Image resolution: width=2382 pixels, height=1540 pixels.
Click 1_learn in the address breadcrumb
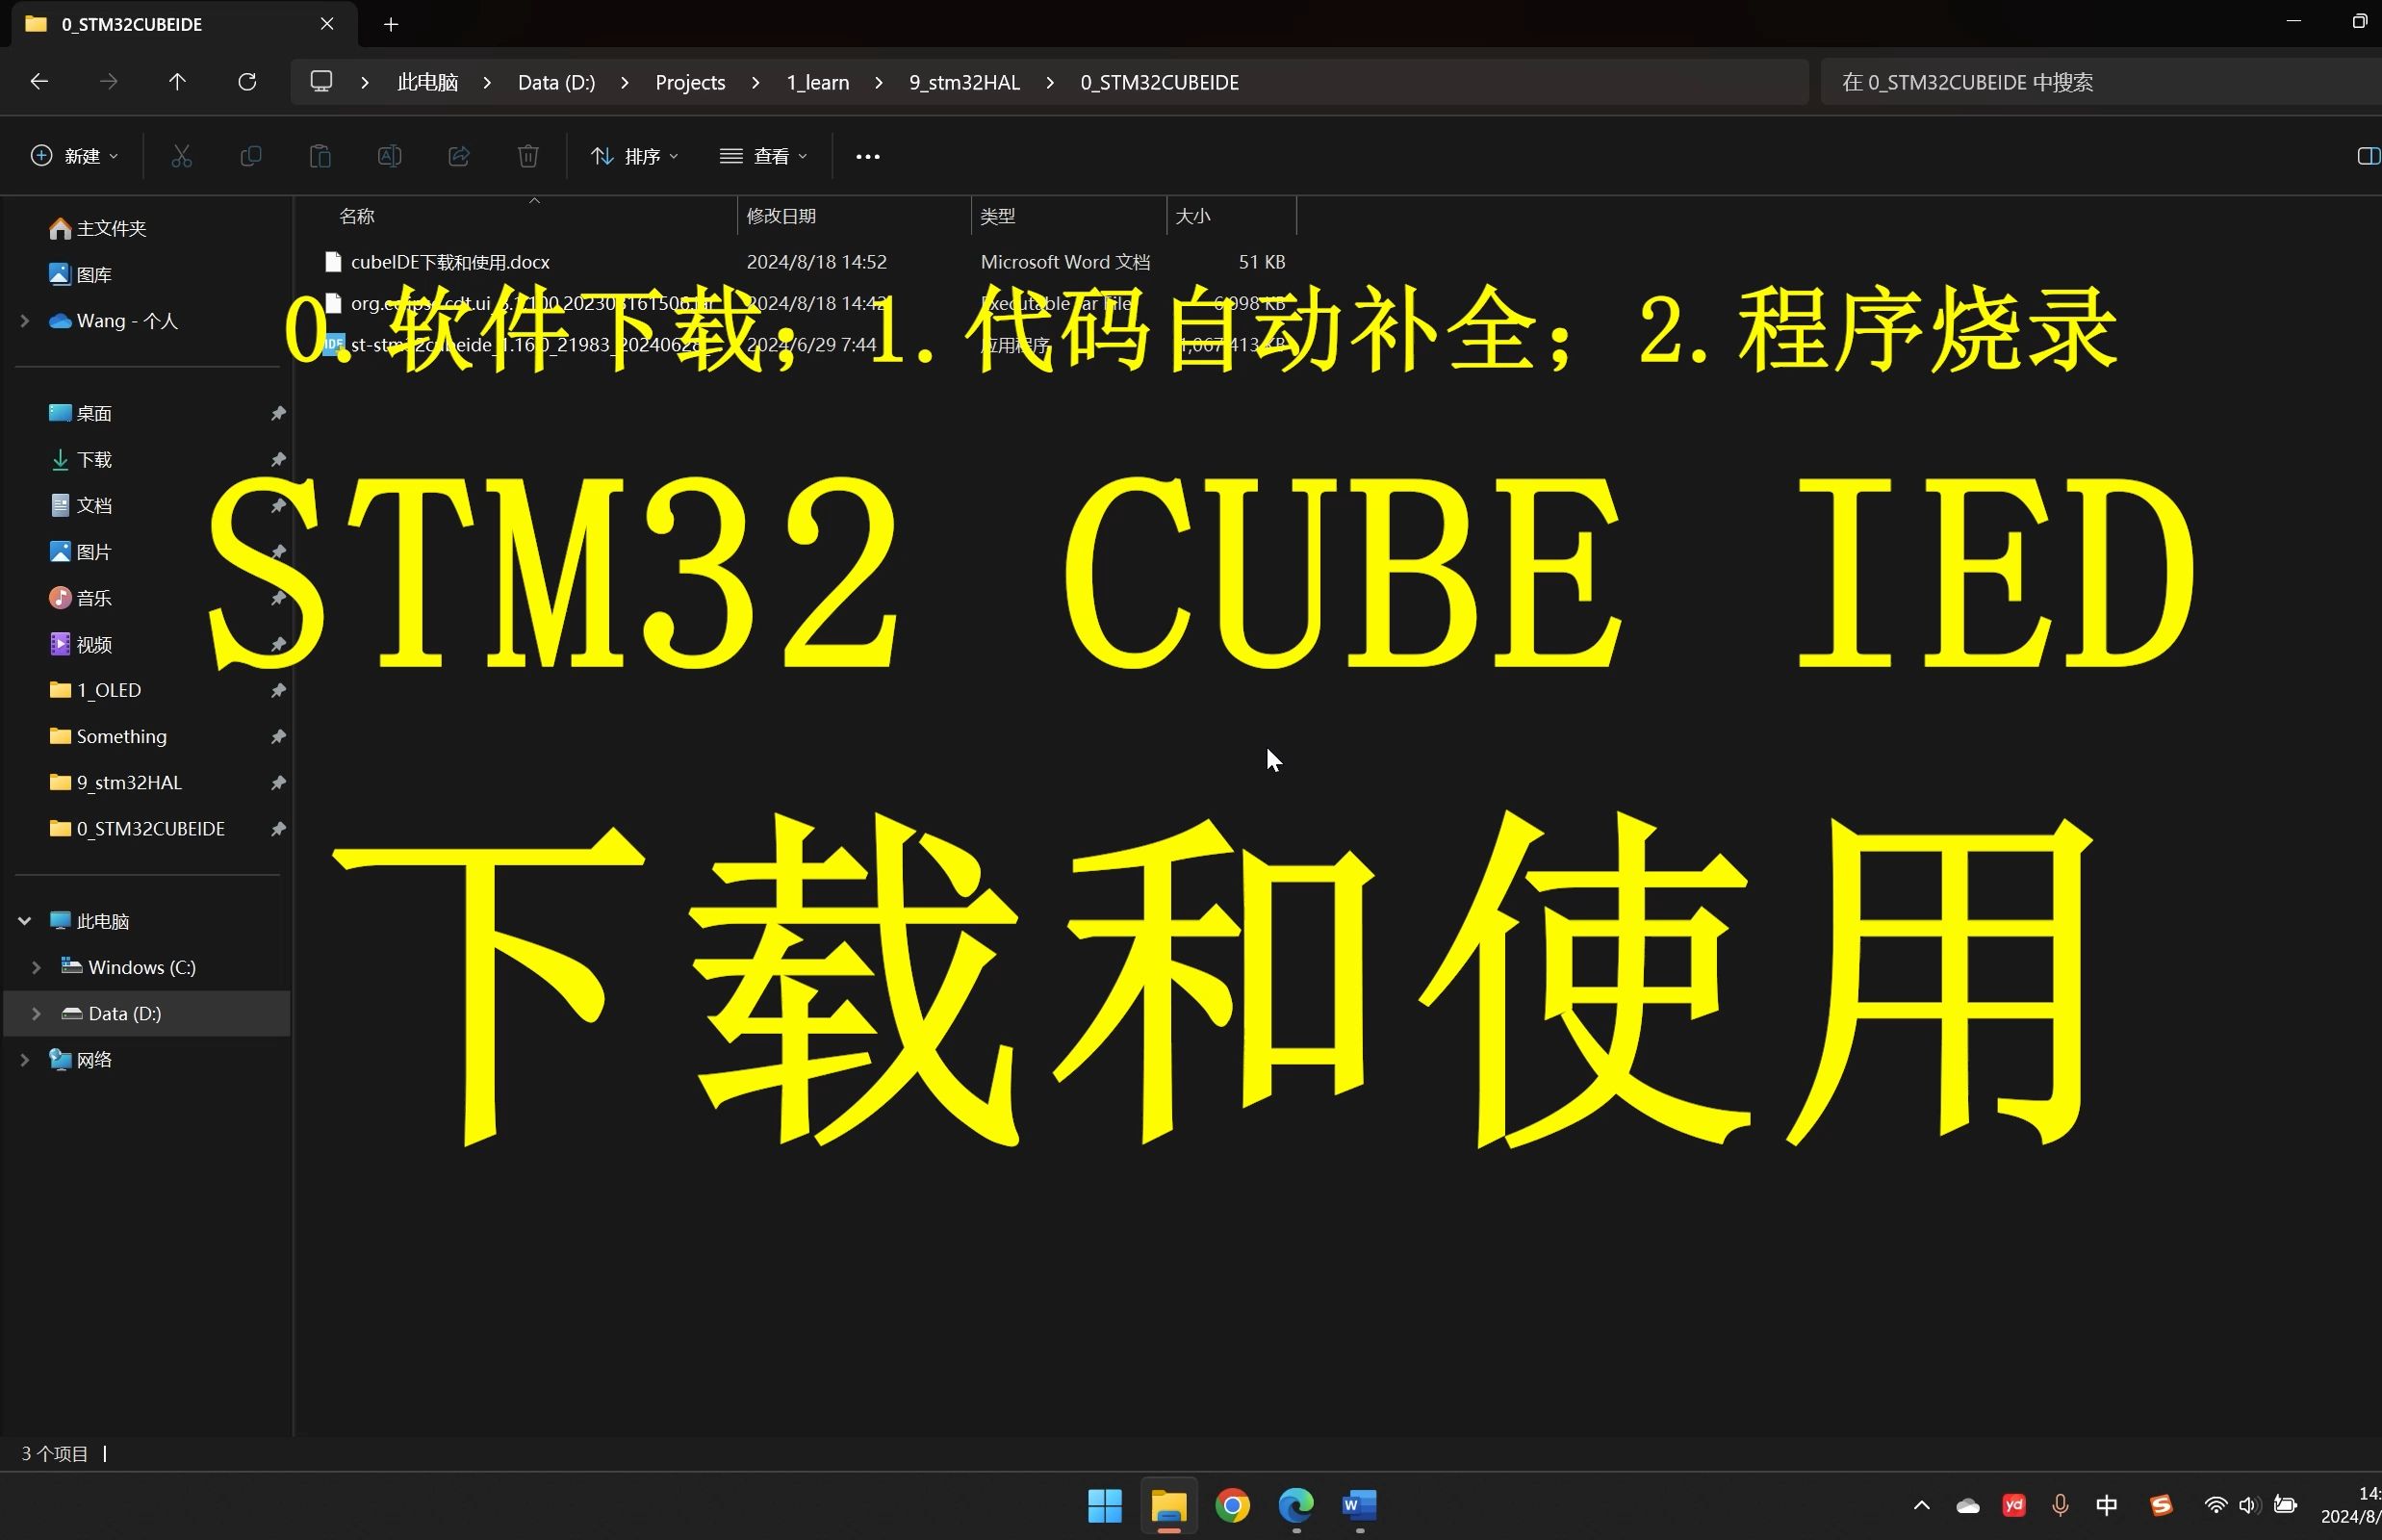click(818, 82)
